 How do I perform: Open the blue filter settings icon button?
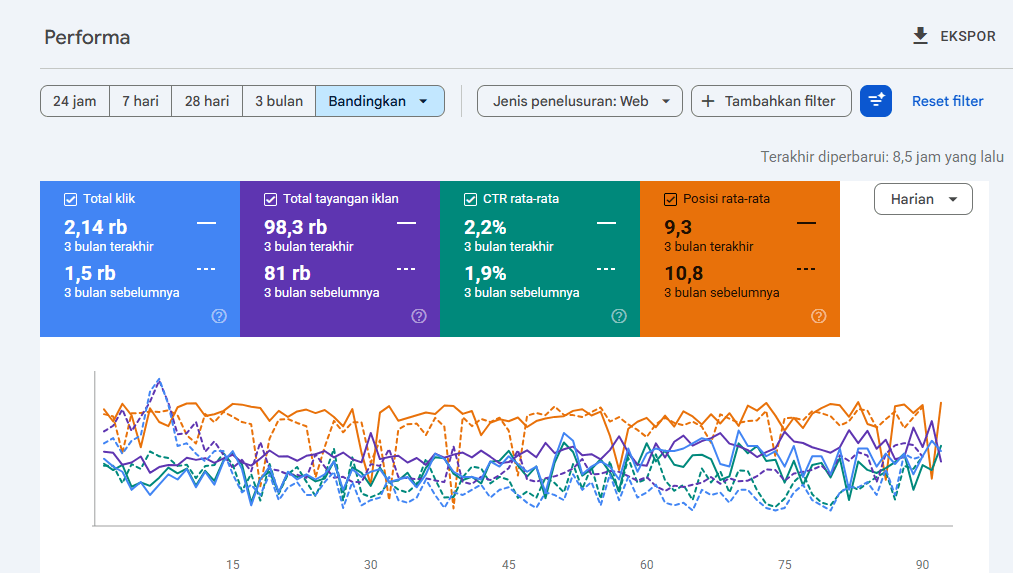coord(875,101)
